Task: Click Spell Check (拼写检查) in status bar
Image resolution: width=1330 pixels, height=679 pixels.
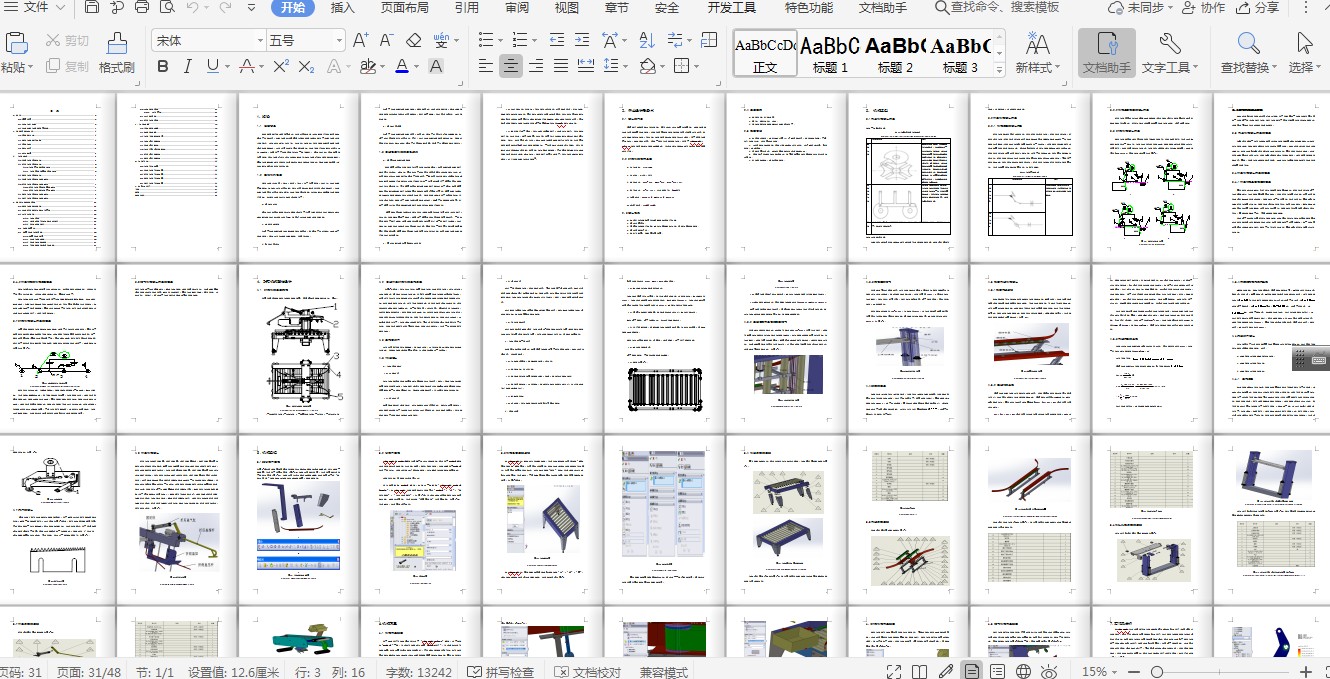Action: pyautogui.click(x=501, y=671)
